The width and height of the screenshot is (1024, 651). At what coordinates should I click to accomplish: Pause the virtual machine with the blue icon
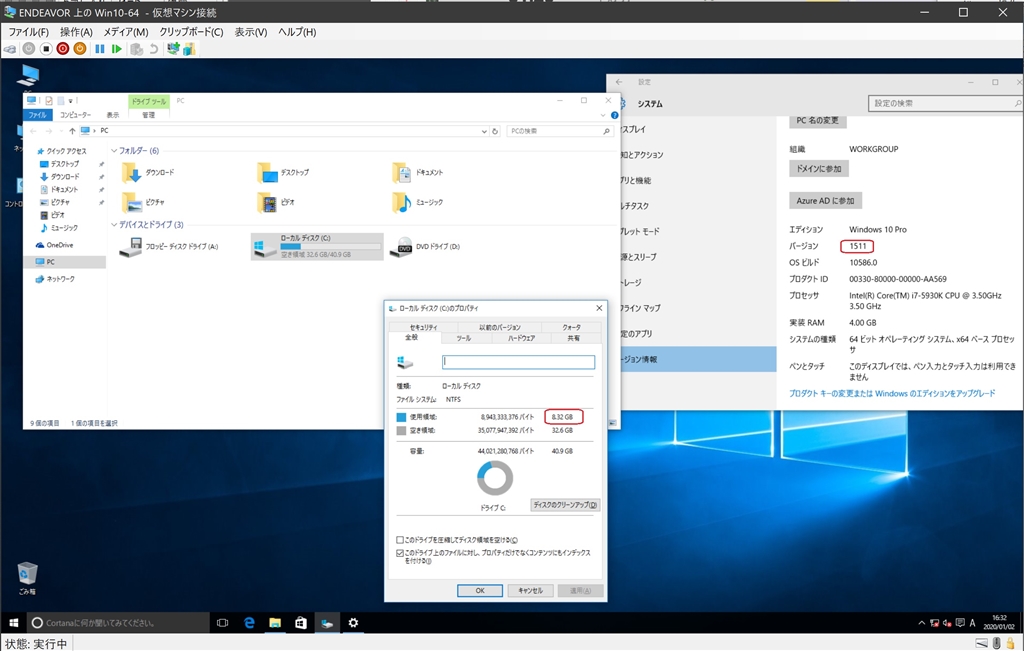[x=100, y=49]
